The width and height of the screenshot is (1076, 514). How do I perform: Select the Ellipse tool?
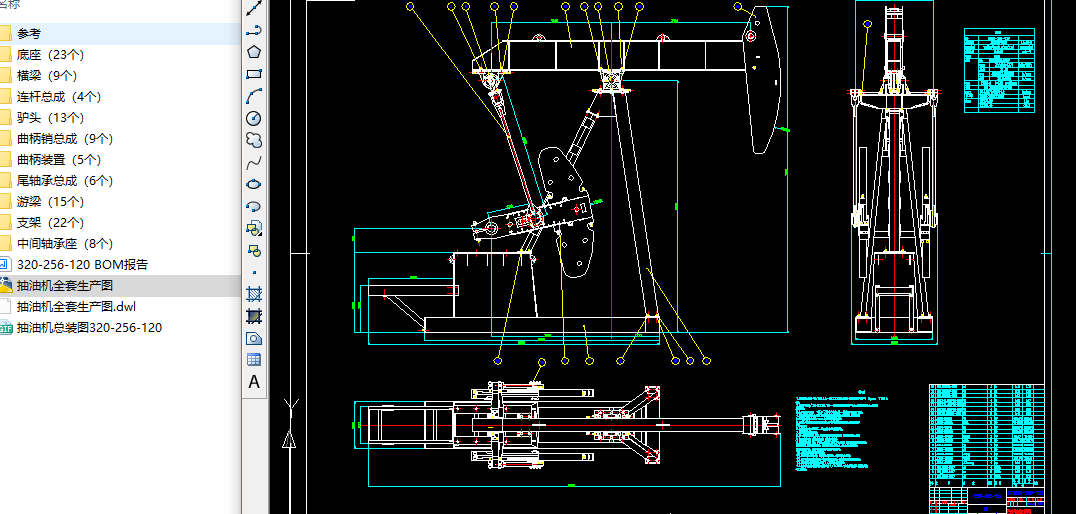[254, 184]
